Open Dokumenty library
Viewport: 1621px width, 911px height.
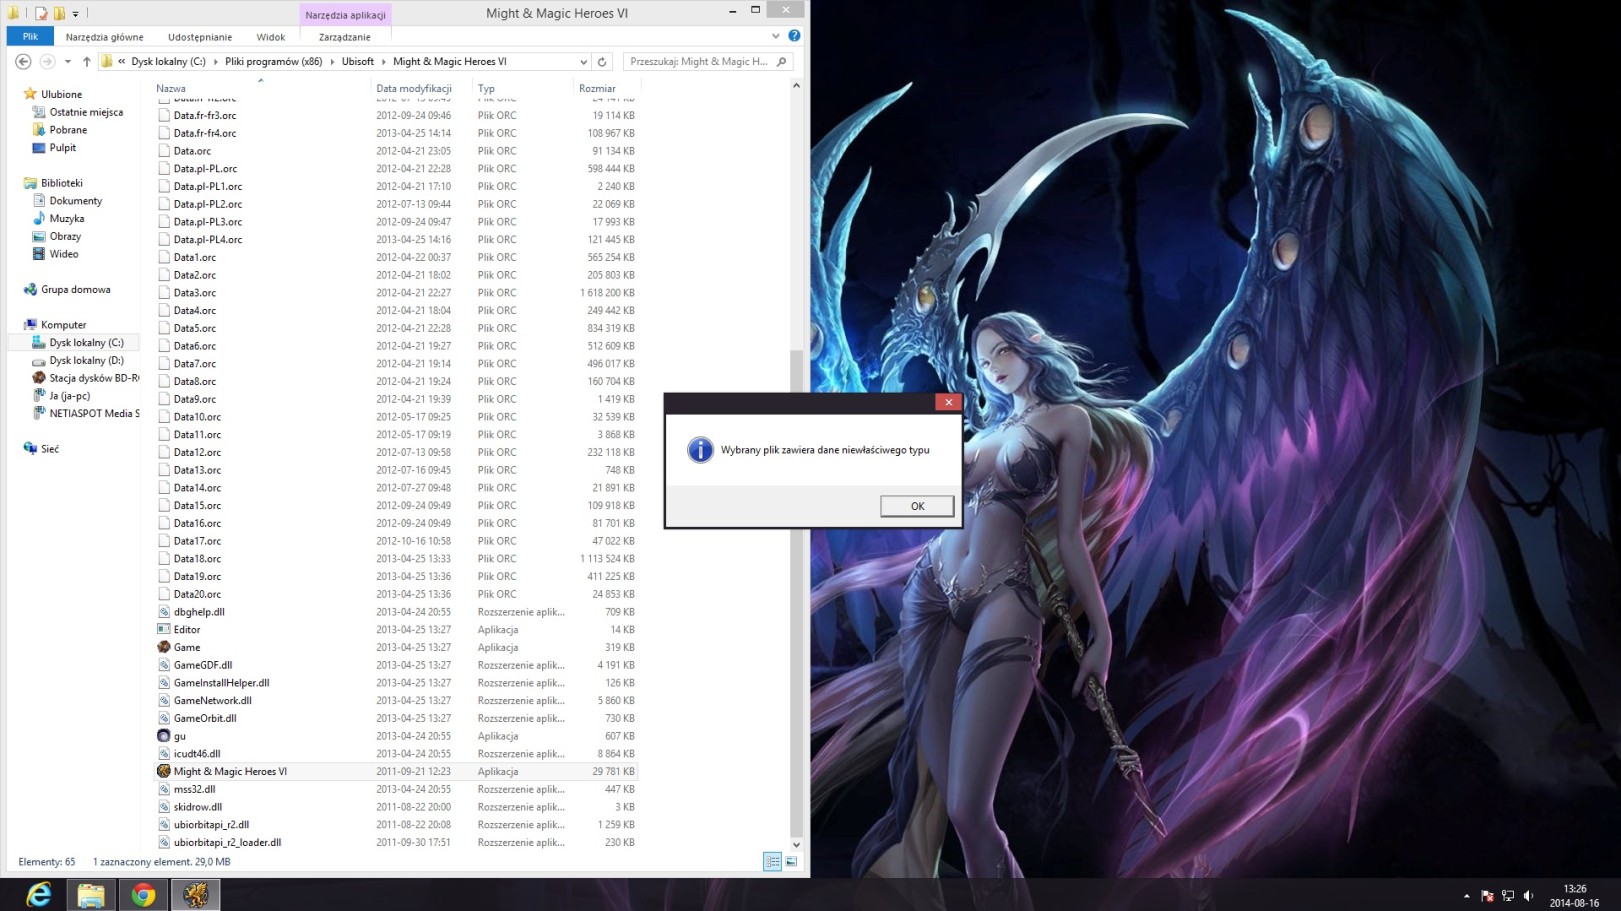pyautogui.click(x=75, y=201)
